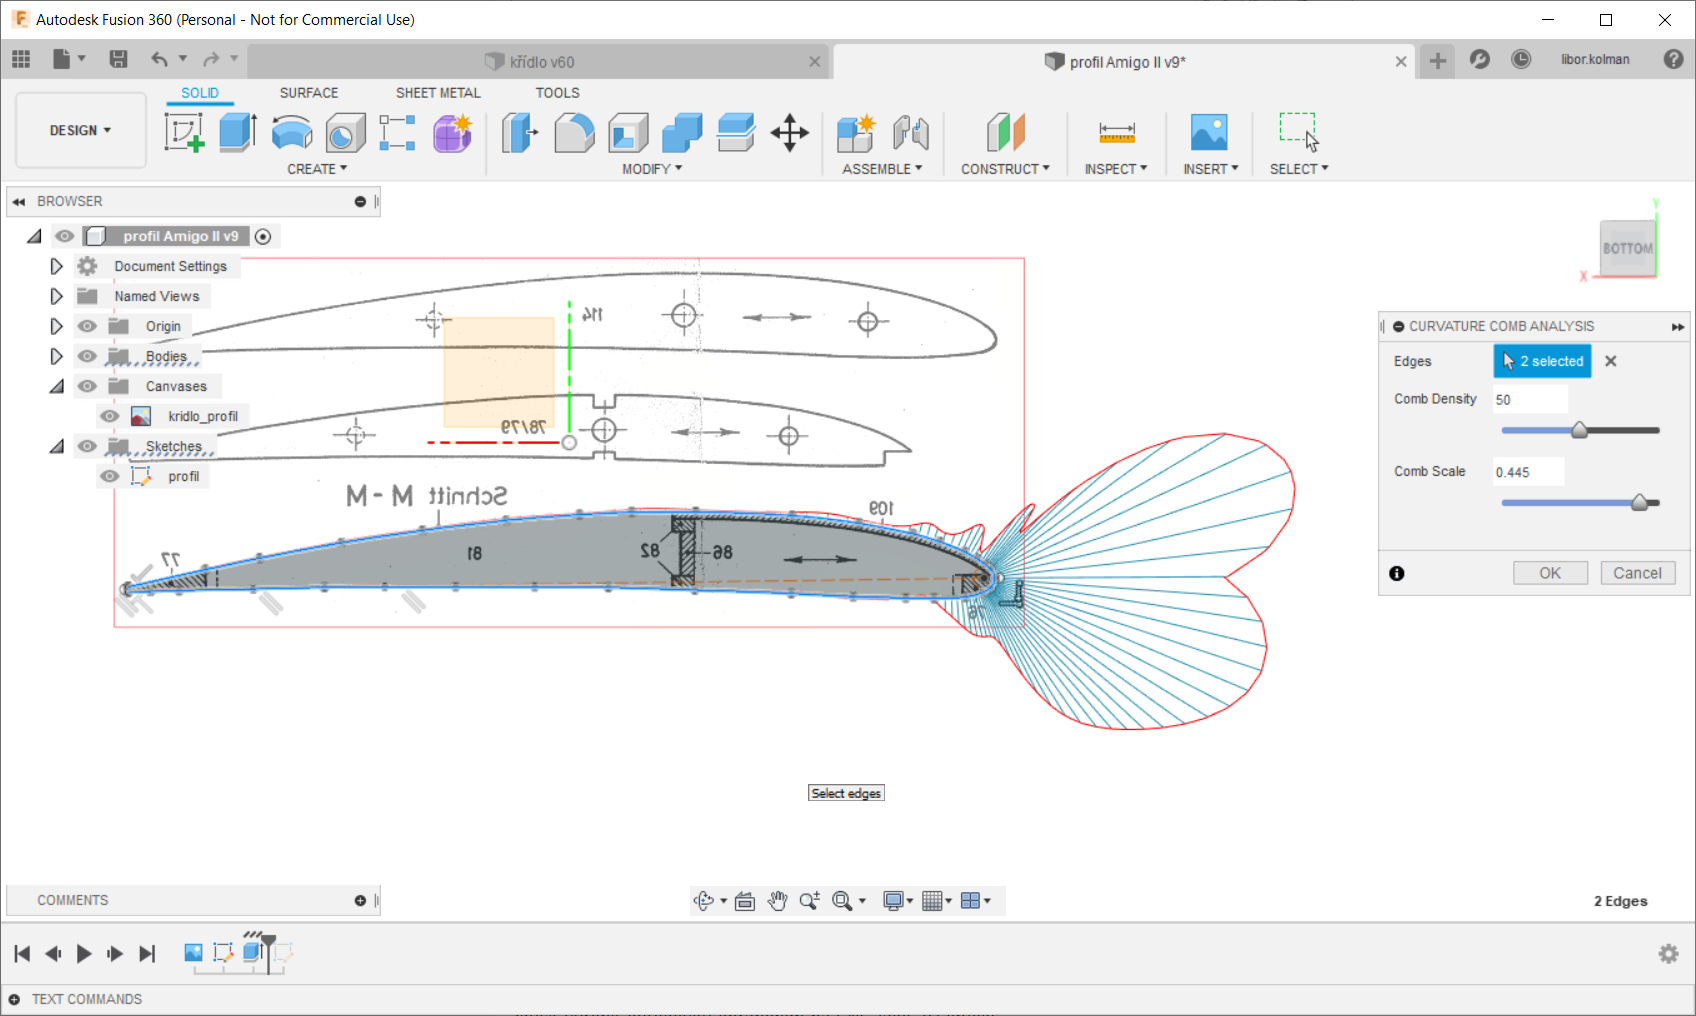Select the Create Sketch tool icon
1696x1016 pixels.
click(x=184, y=132)
